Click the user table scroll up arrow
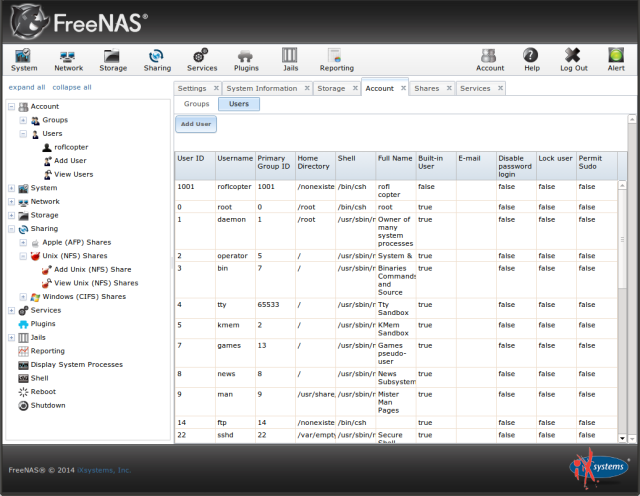The width and height of the screenshot is (640, 496). pyautogui.click(x=622, y=185)
